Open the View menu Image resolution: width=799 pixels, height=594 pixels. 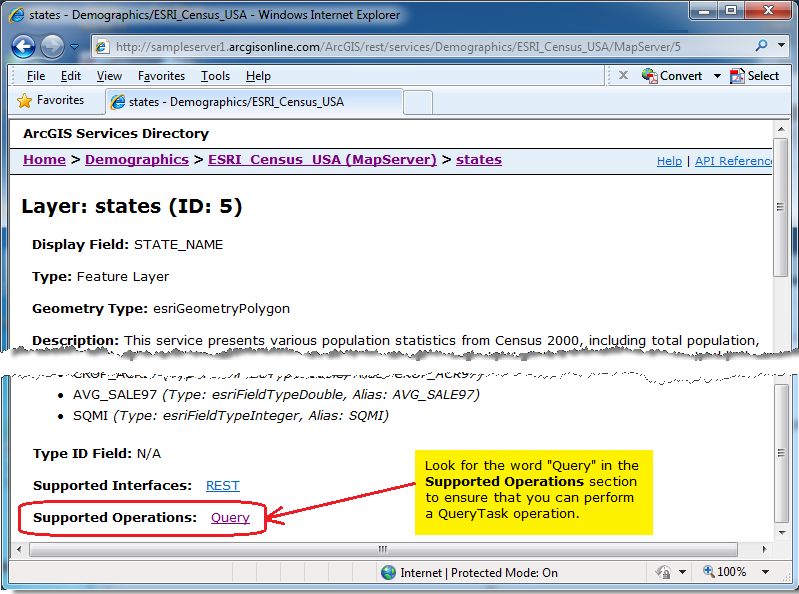tap(109, 76)
